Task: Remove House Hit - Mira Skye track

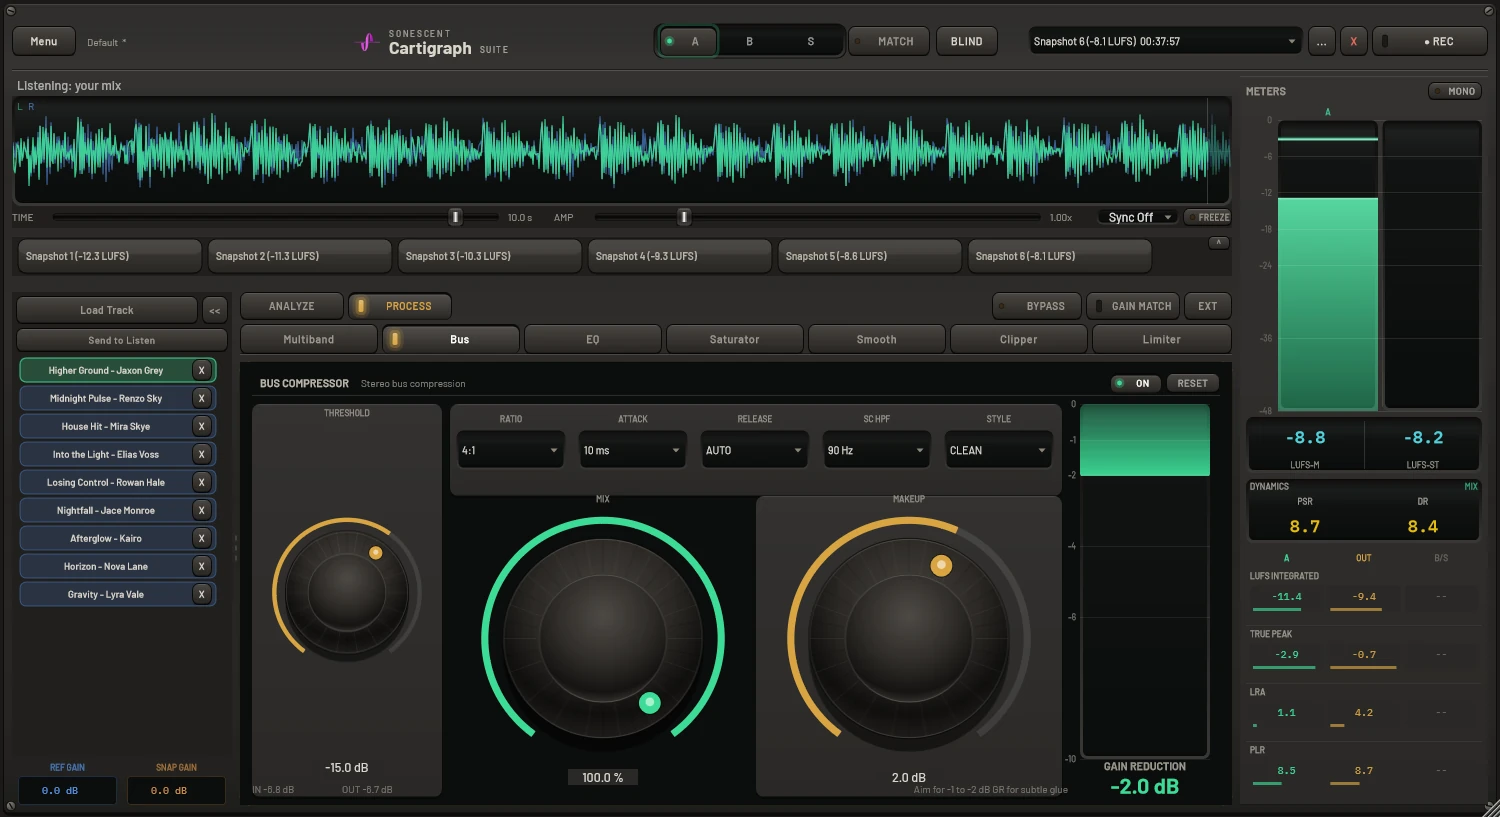Action: pos(202,426)
